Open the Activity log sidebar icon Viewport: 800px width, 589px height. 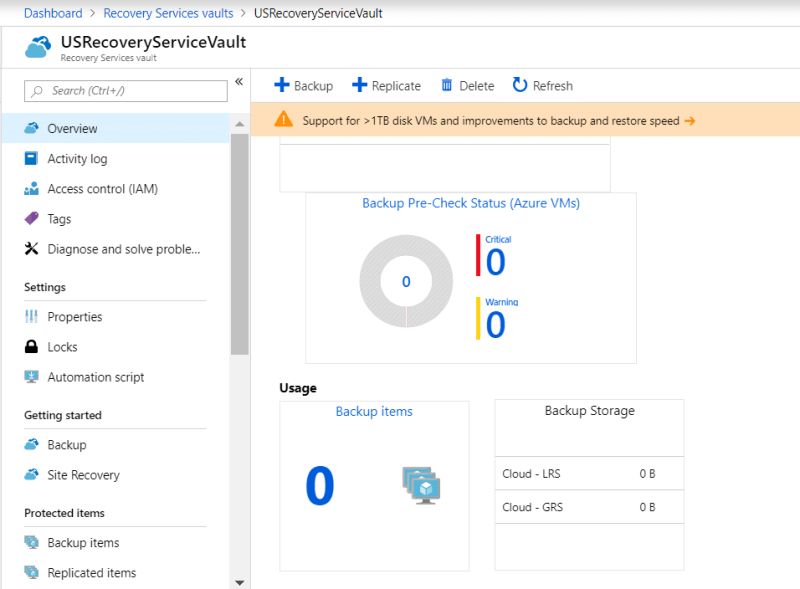(32, 158)
